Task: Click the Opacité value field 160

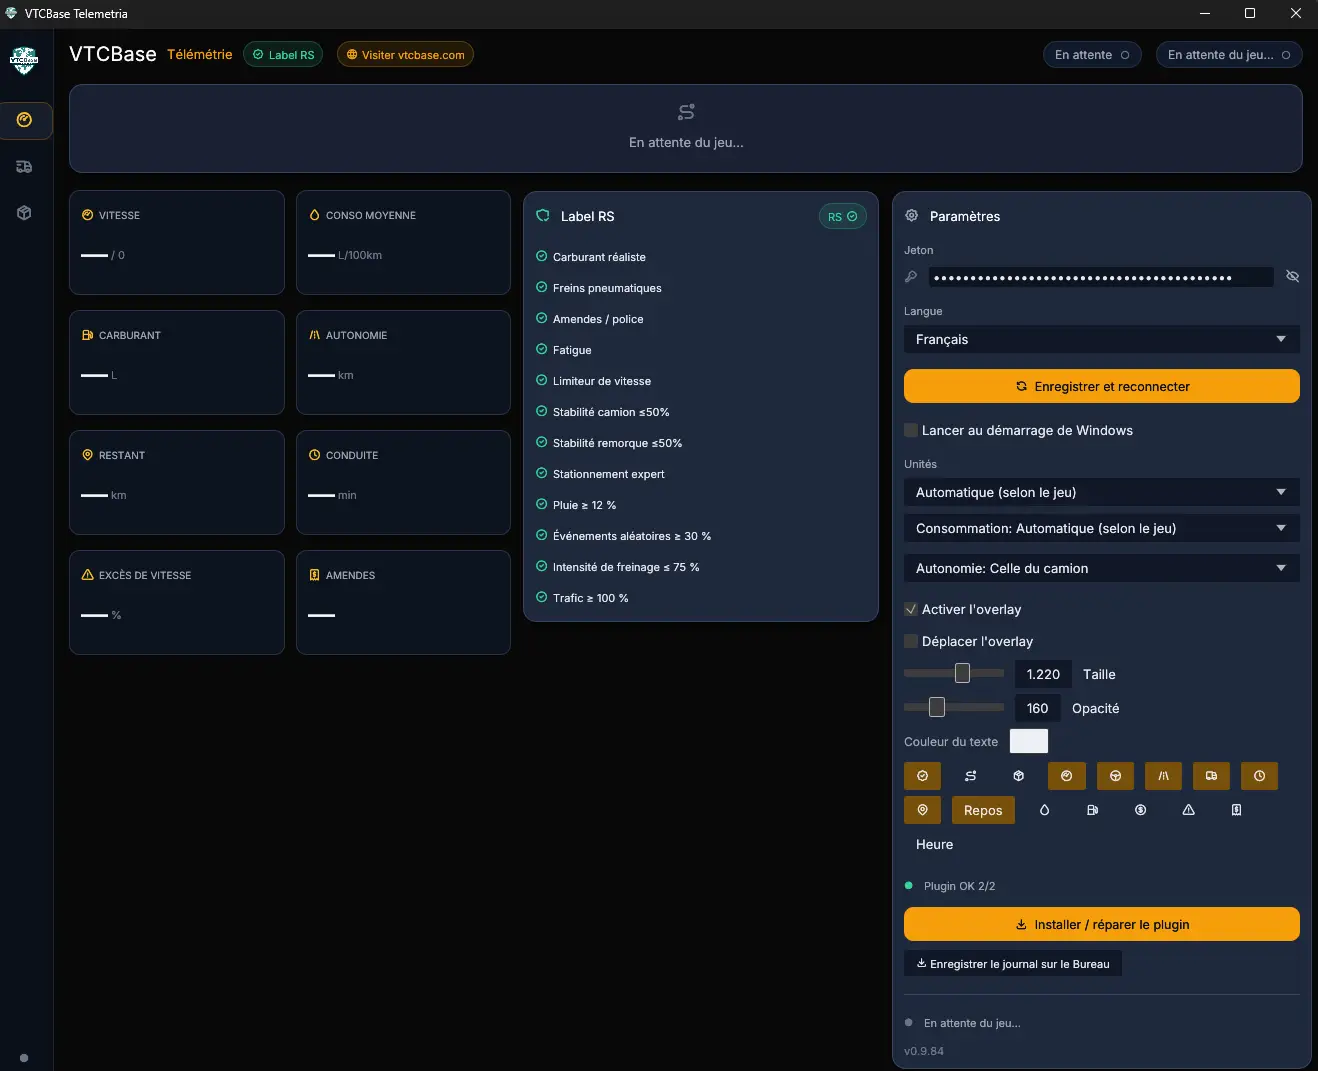Action: click(x=1037, y=708)
